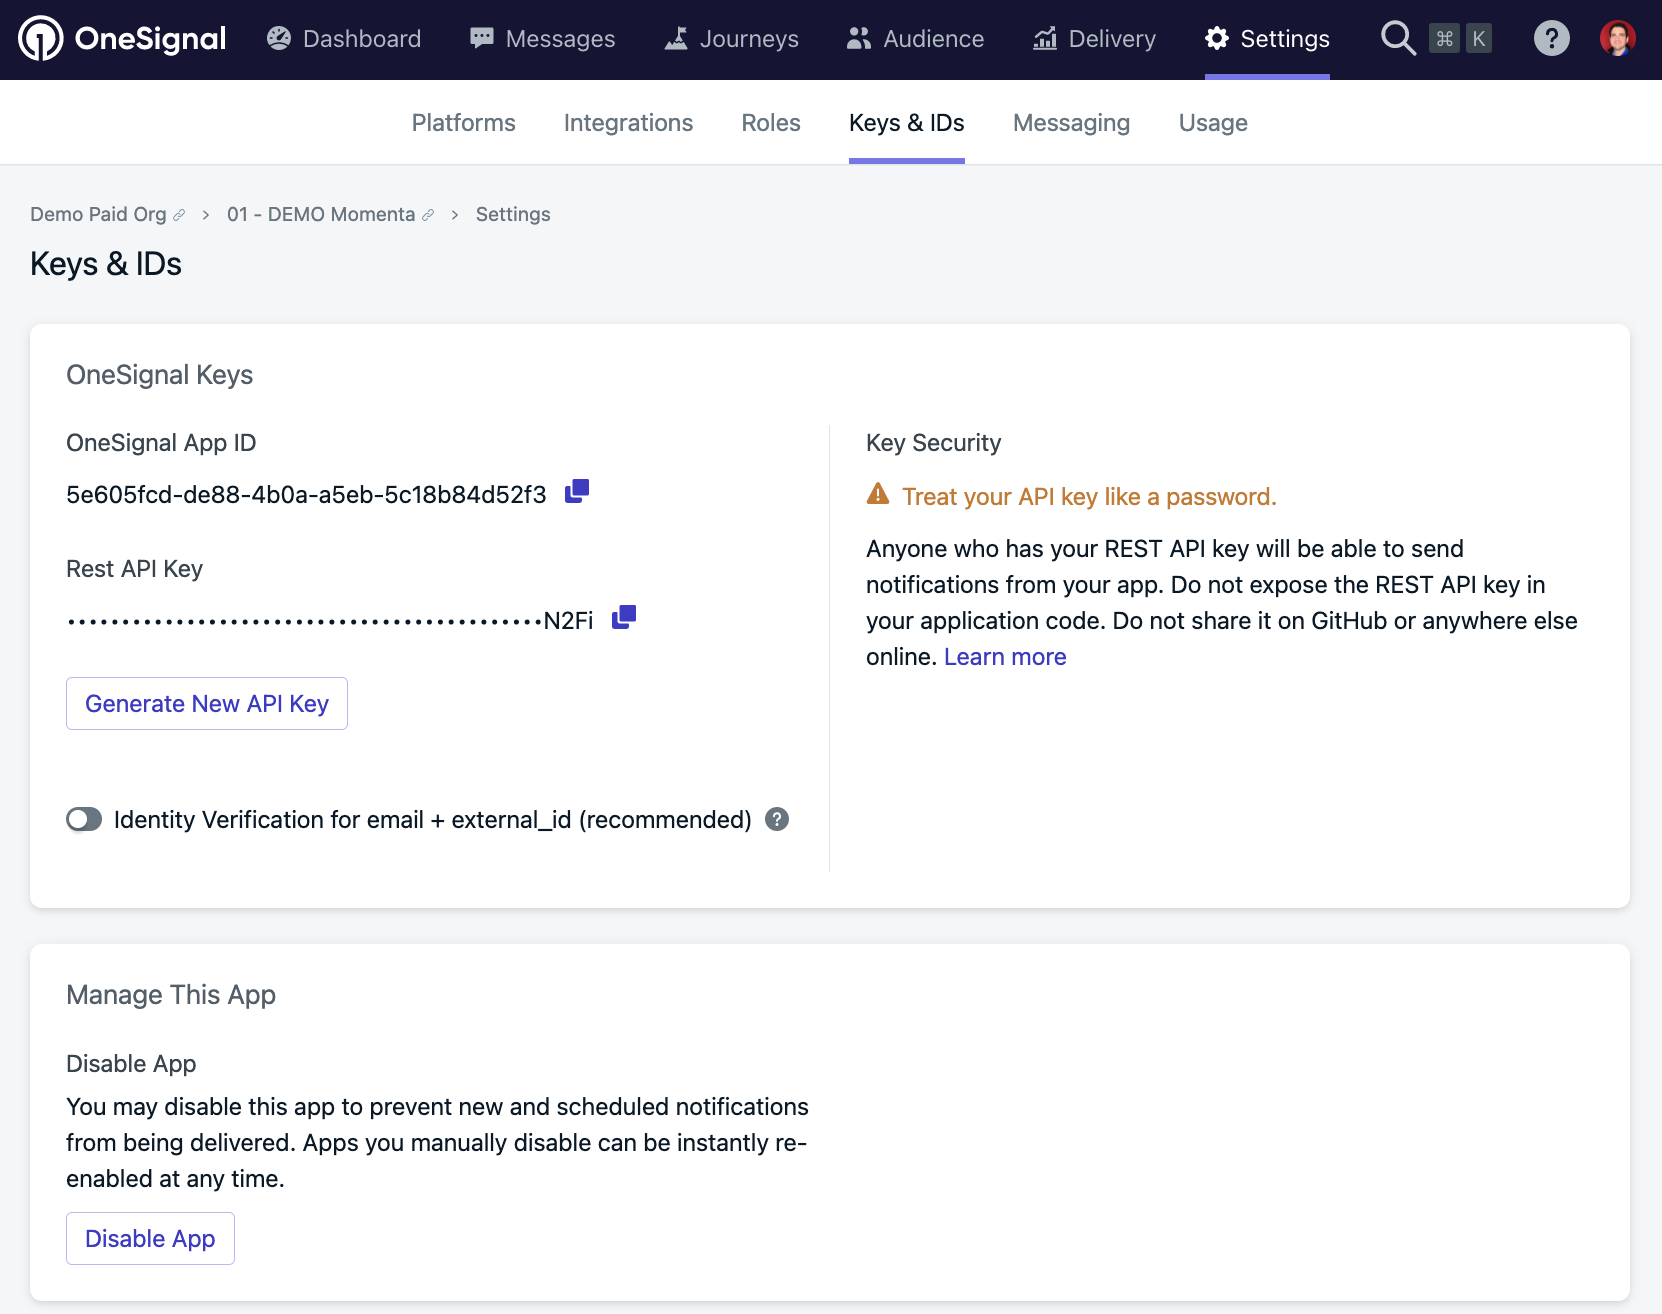Screen dimensions: 1662x1314
Task: Toggle Identity Verification switch
Action: (x=84, y=820)
